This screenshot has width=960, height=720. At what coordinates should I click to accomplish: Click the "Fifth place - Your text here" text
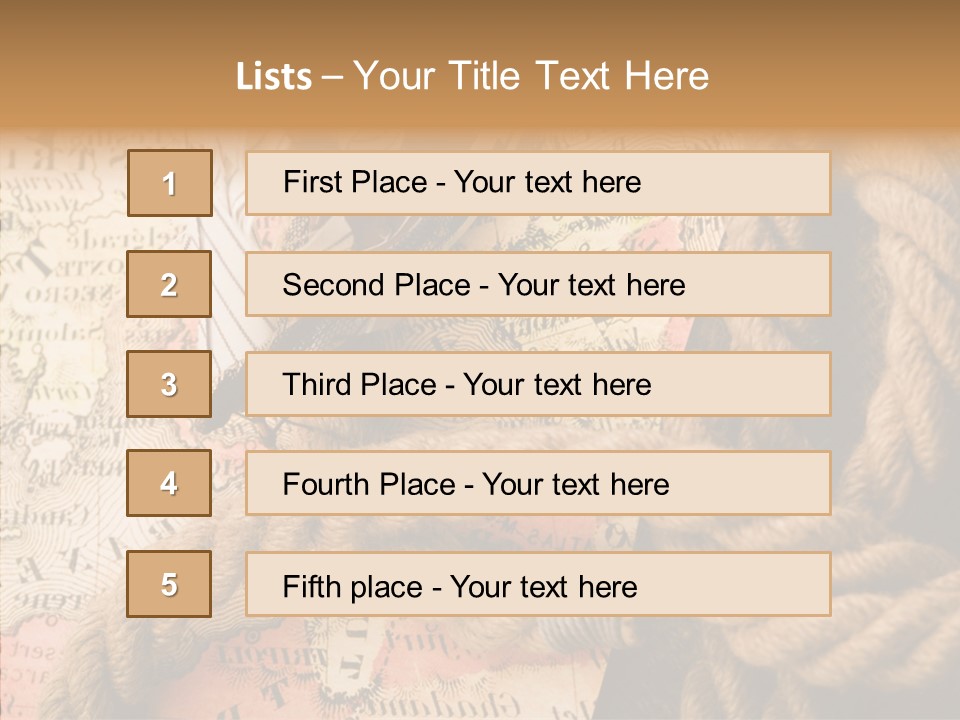pyautogui.click(x=459, y=586)
